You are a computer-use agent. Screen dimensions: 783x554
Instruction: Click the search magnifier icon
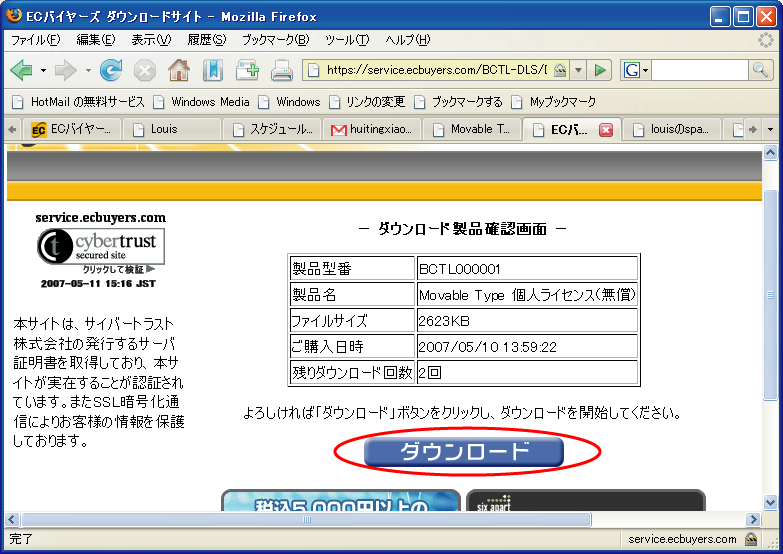(x=760, y=70)
